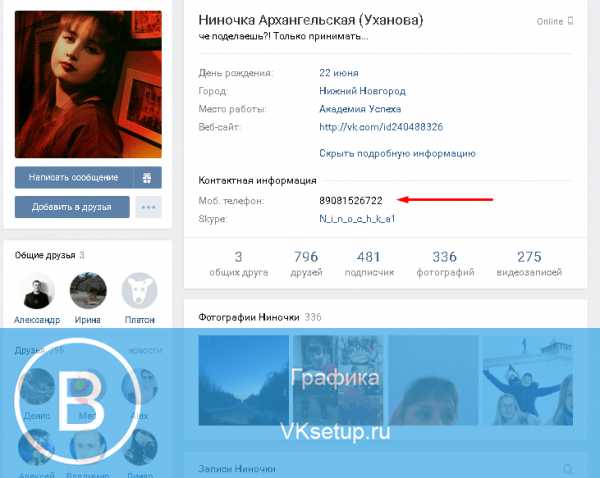Open the profile photo of Ниночка

[88, 85]
